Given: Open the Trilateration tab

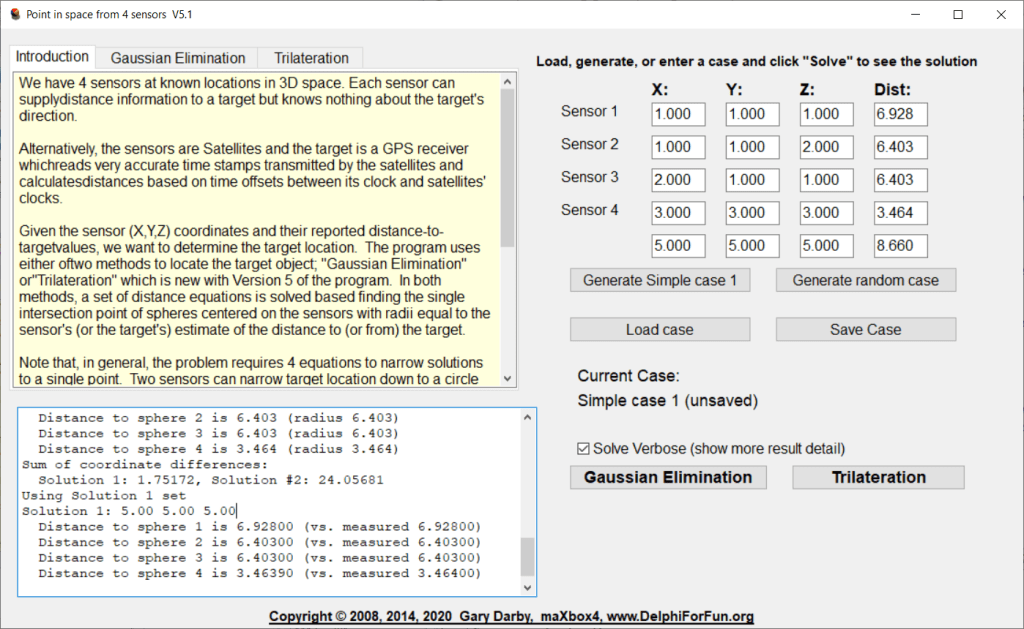Looking at the screenshot, I should [311, 58].
